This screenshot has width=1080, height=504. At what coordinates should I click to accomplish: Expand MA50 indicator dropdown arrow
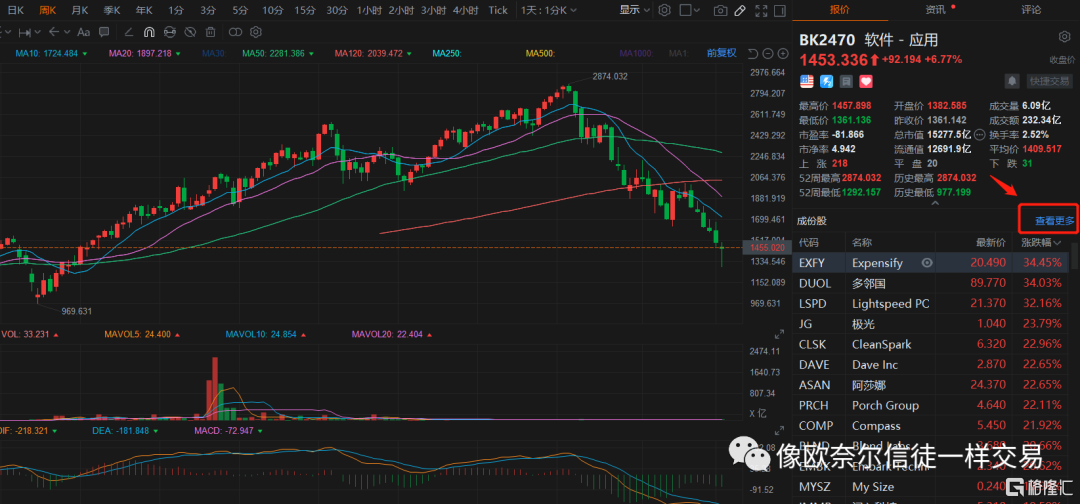pos(311,53)
